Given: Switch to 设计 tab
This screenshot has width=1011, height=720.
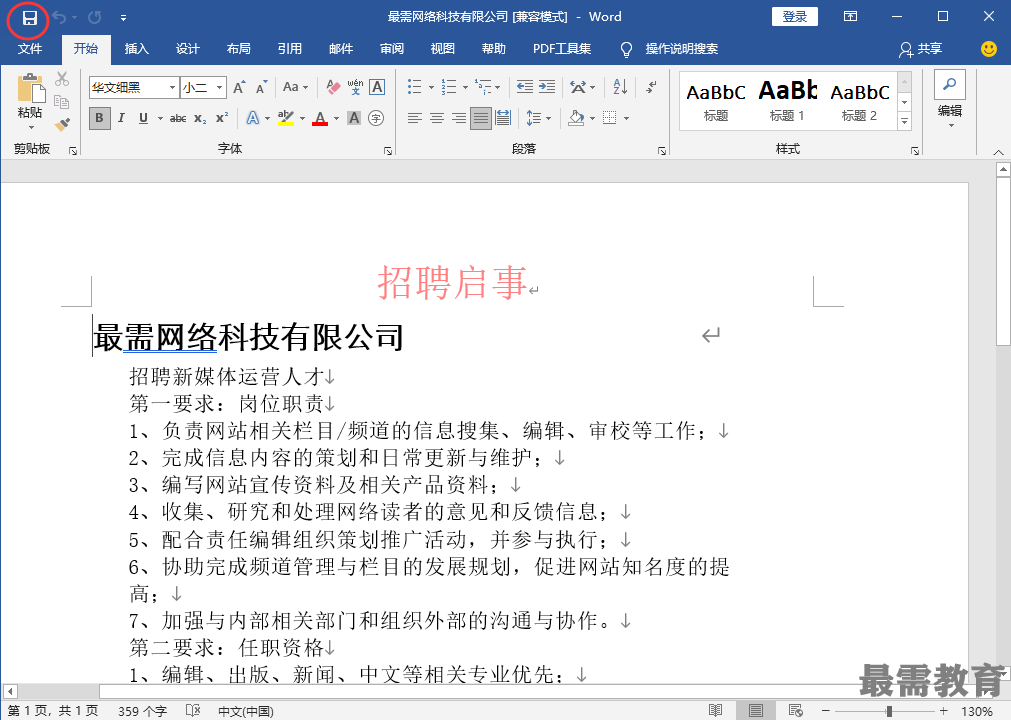Looking at the screenshot, I should pyautogui.click(x=188, y=49).
